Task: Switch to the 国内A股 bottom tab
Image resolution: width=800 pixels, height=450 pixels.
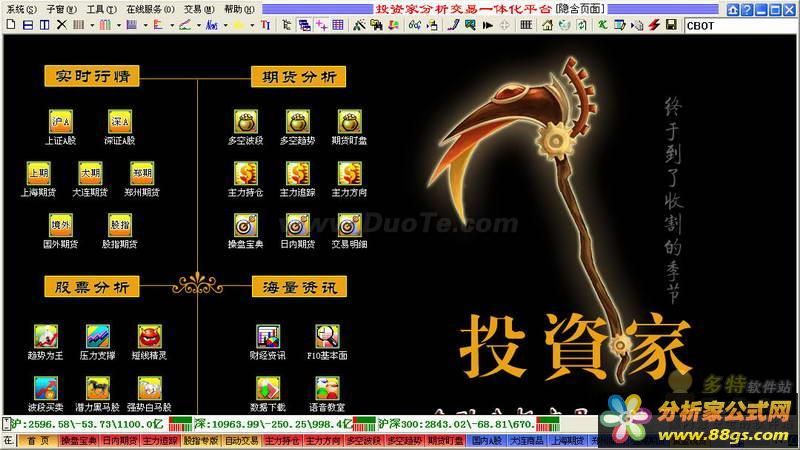Action: tap(487, 440)
